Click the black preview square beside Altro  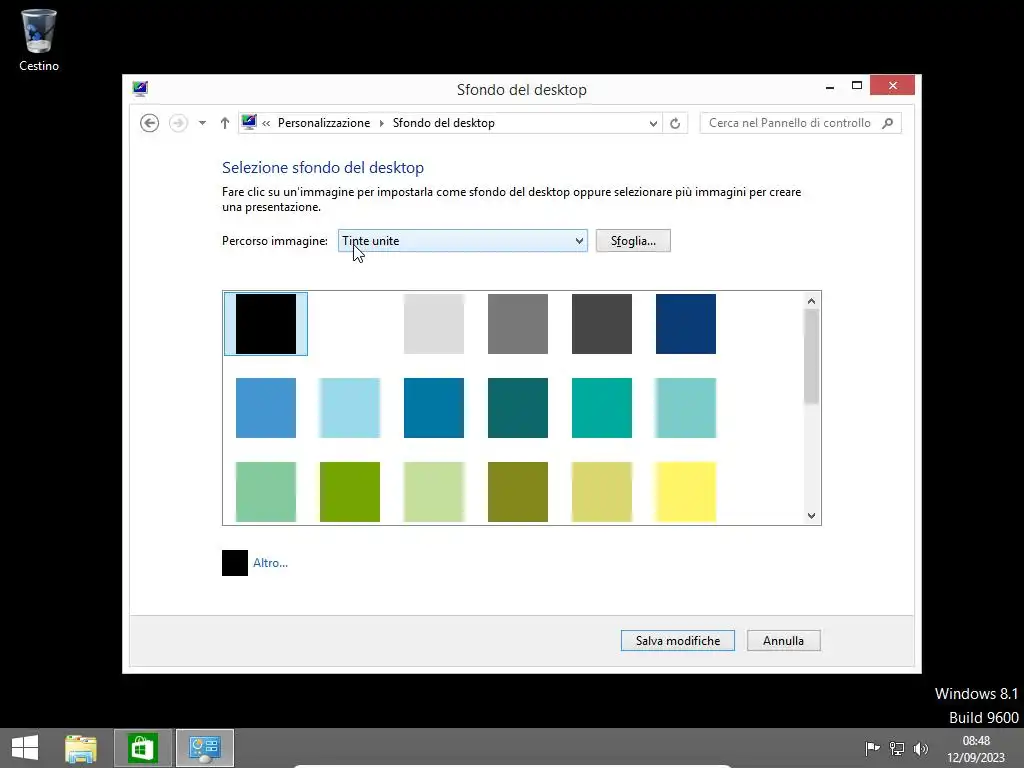click(x=234, y=563)
